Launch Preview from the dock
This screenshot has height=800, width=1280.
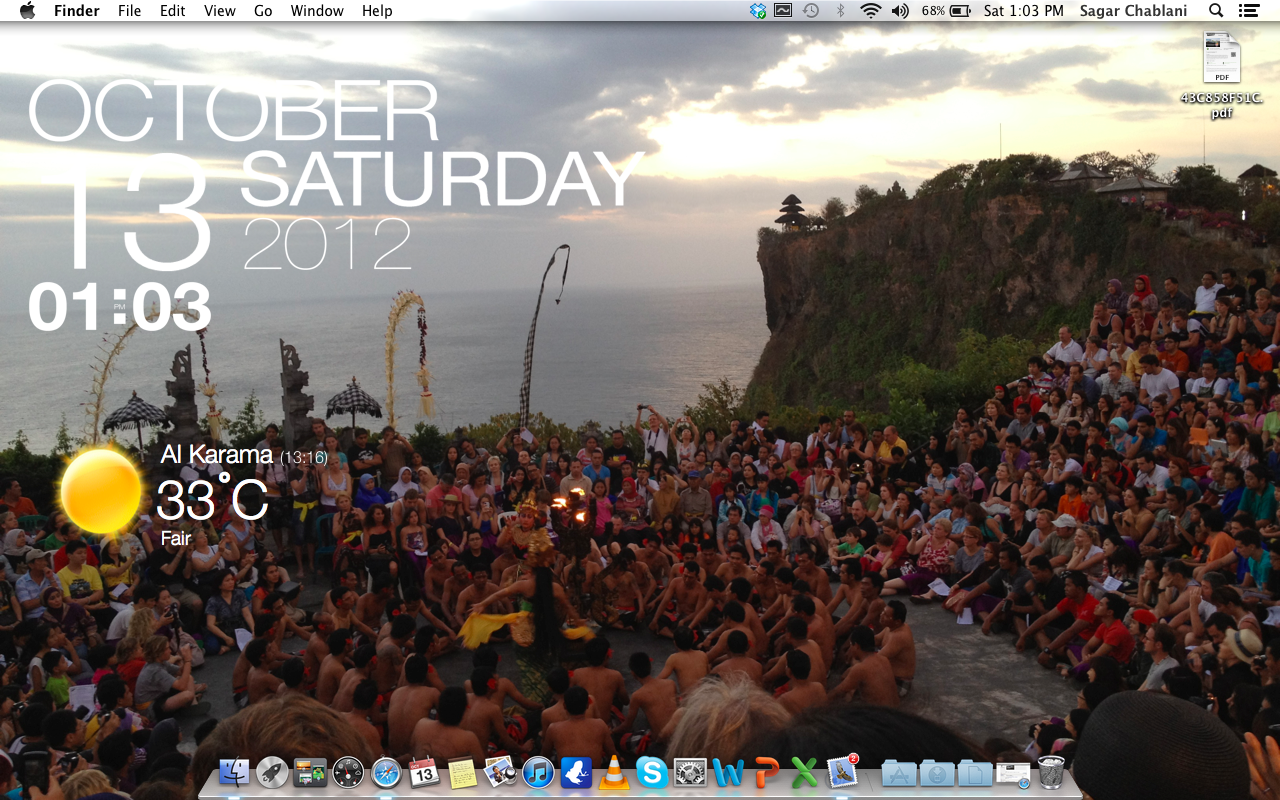[x=500, y=772]
